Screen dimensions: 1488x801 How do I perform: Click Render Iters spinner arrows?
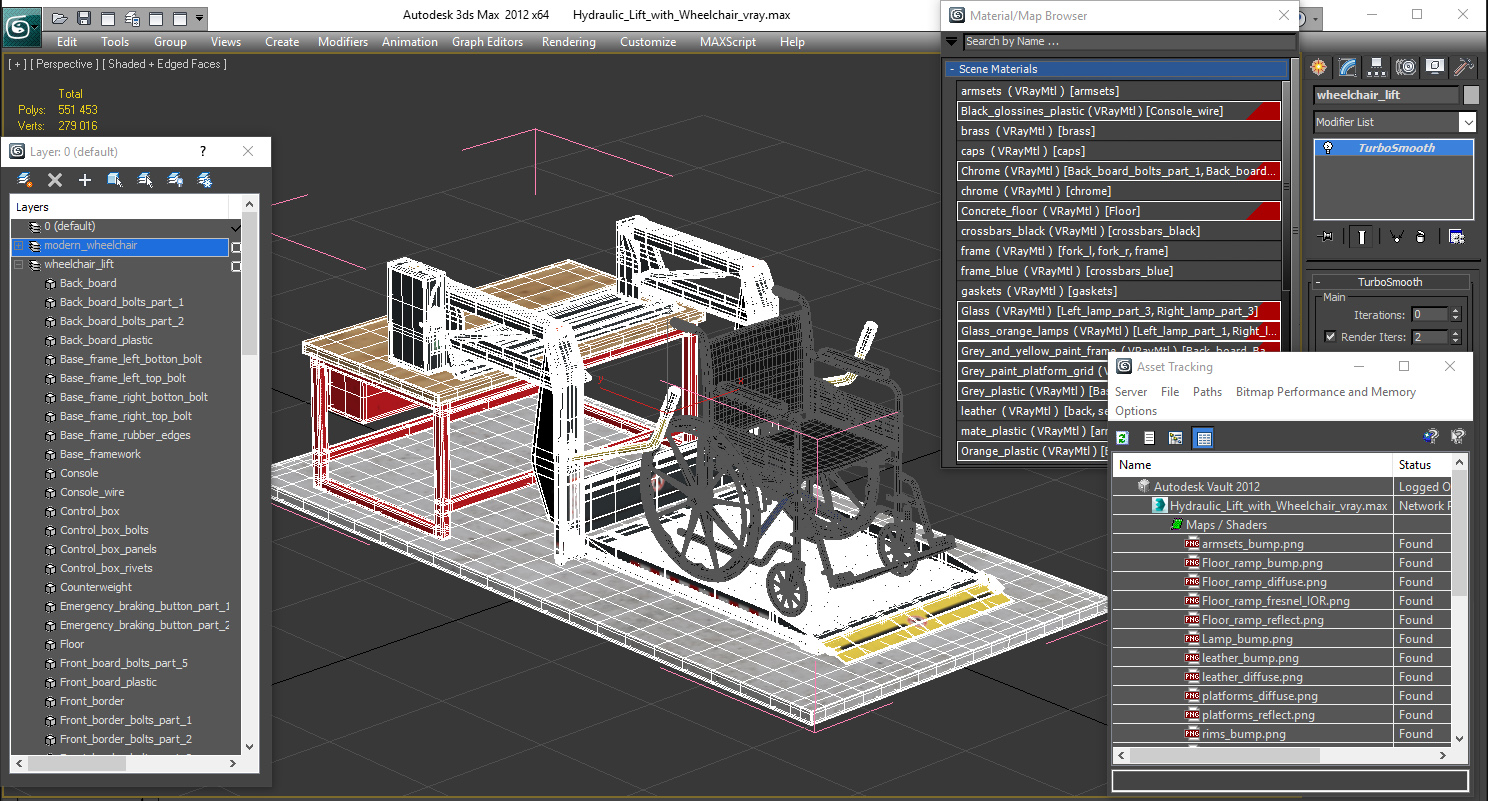click(1455, 337)
